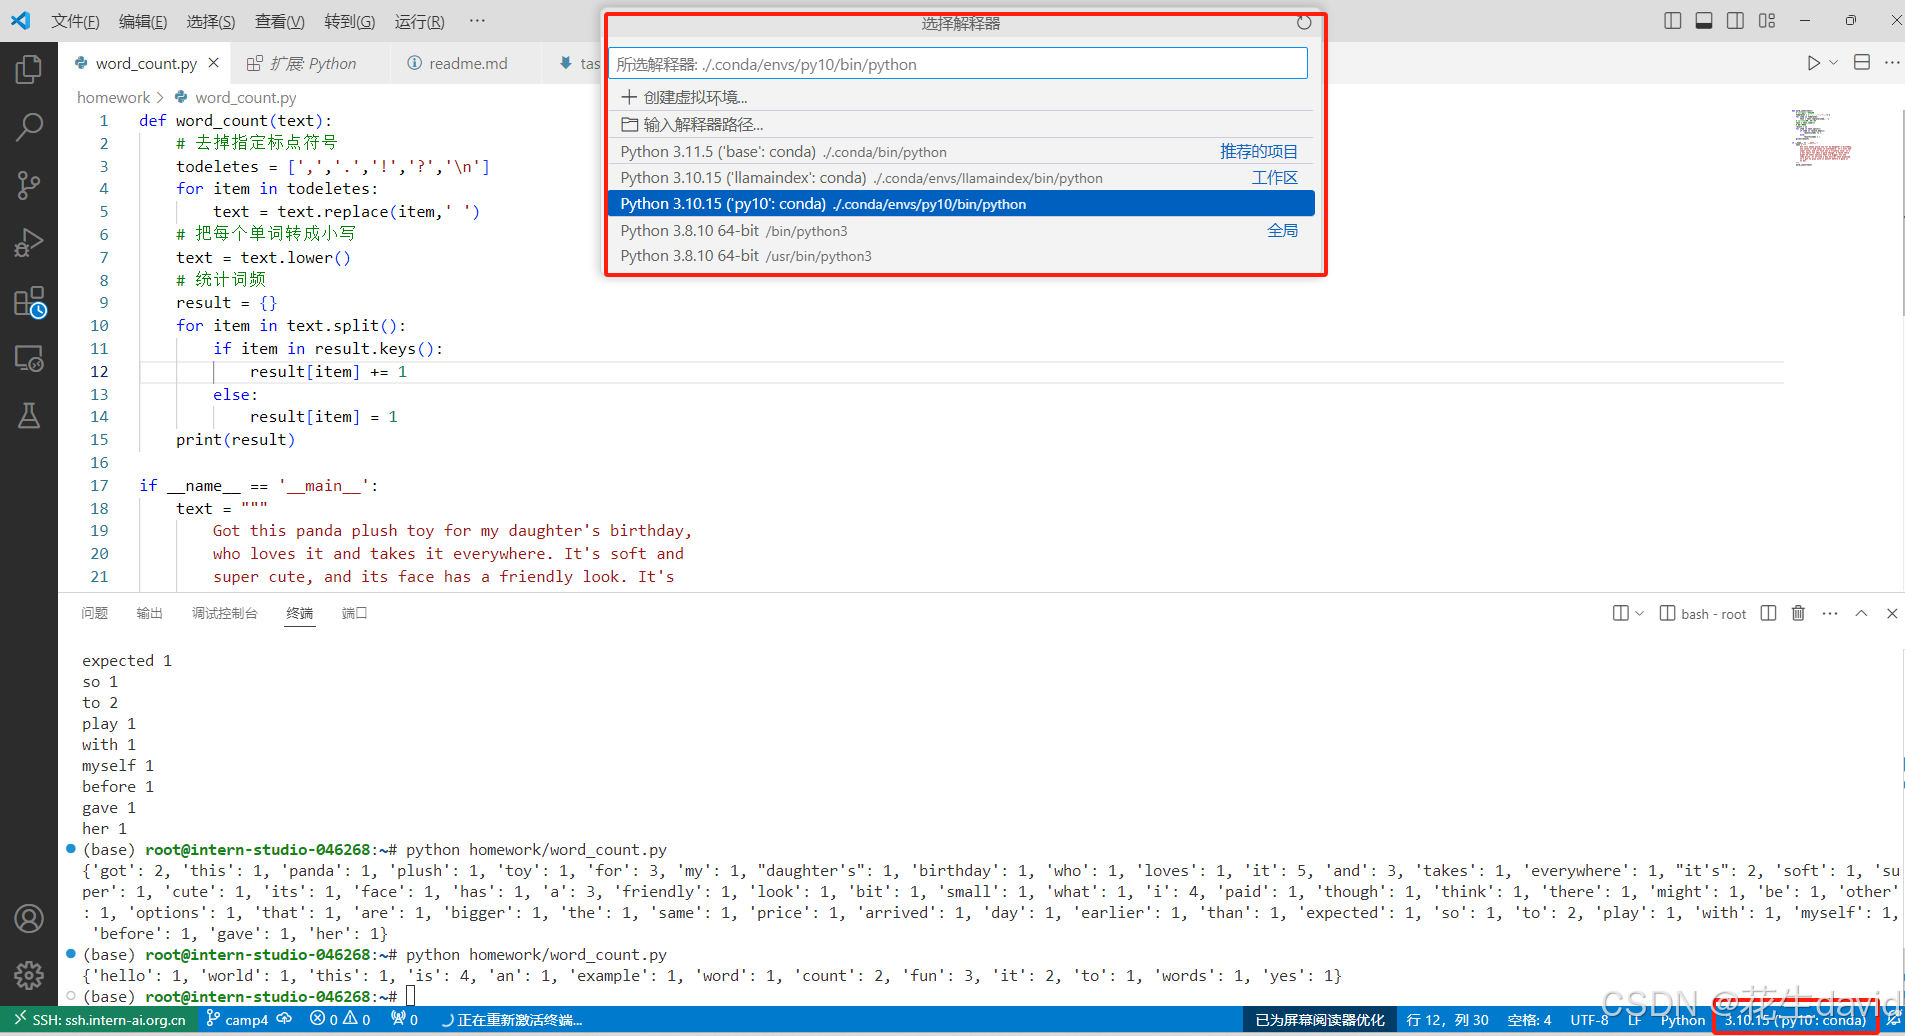
Task: Open errors and warnings count in status bar
Action: [x=340, y=1020]
